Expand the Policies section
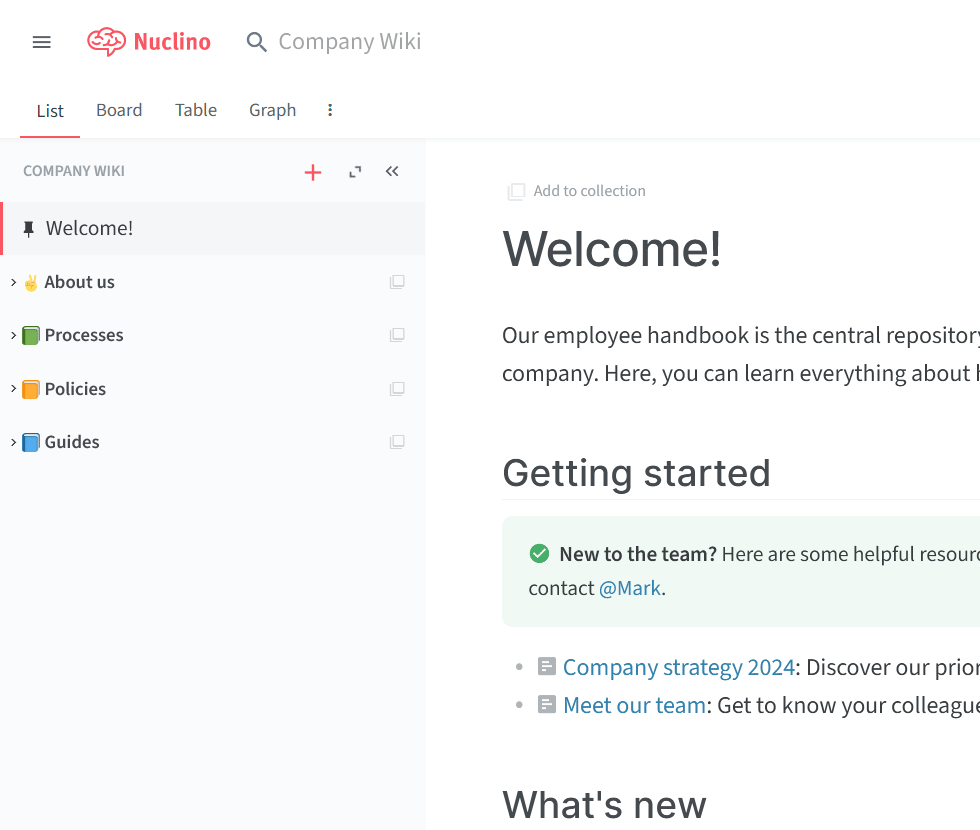980x830 pixels. 13,388
